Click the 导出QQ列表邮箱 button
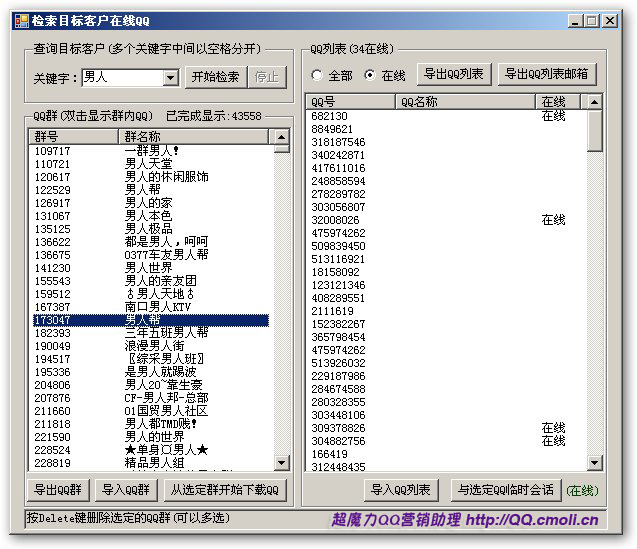Screen dimensions: 637x549 click(x=546, y=74)
